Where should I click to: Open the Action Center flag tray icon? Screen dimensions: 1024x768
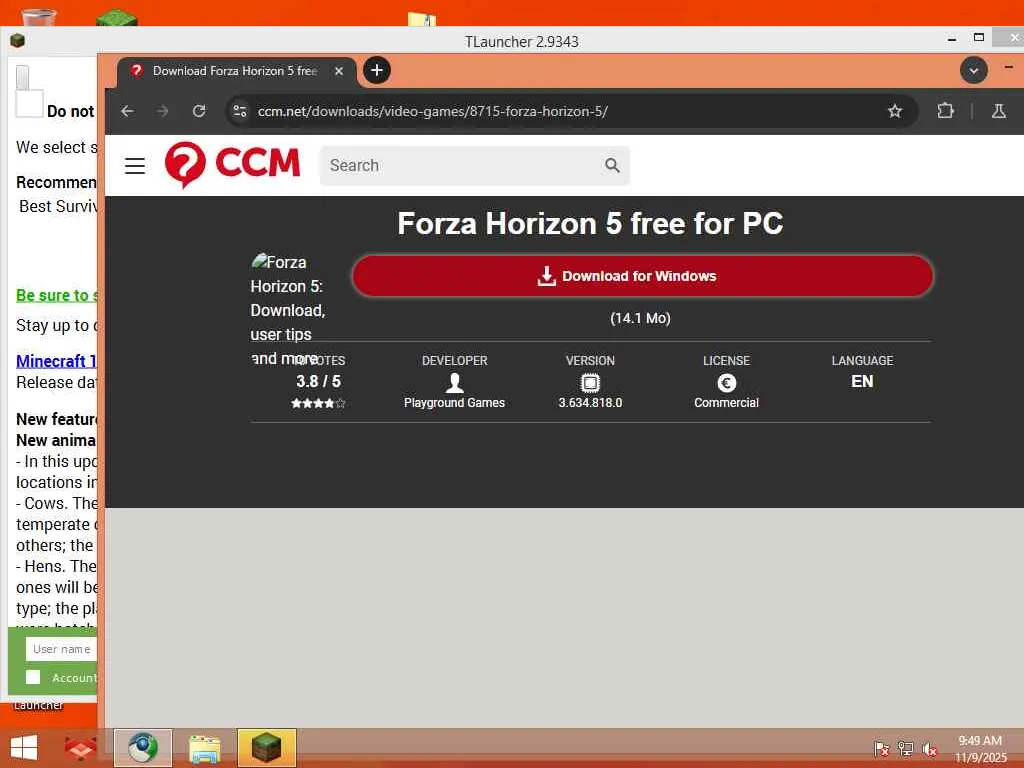click(882, 749)
